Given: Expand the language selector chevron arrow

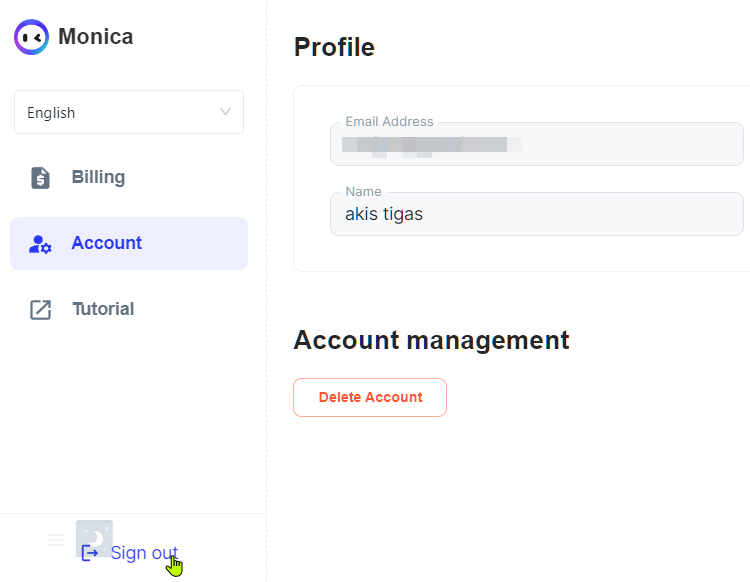Looking at the screenshot, I should (x=226, y=112).
